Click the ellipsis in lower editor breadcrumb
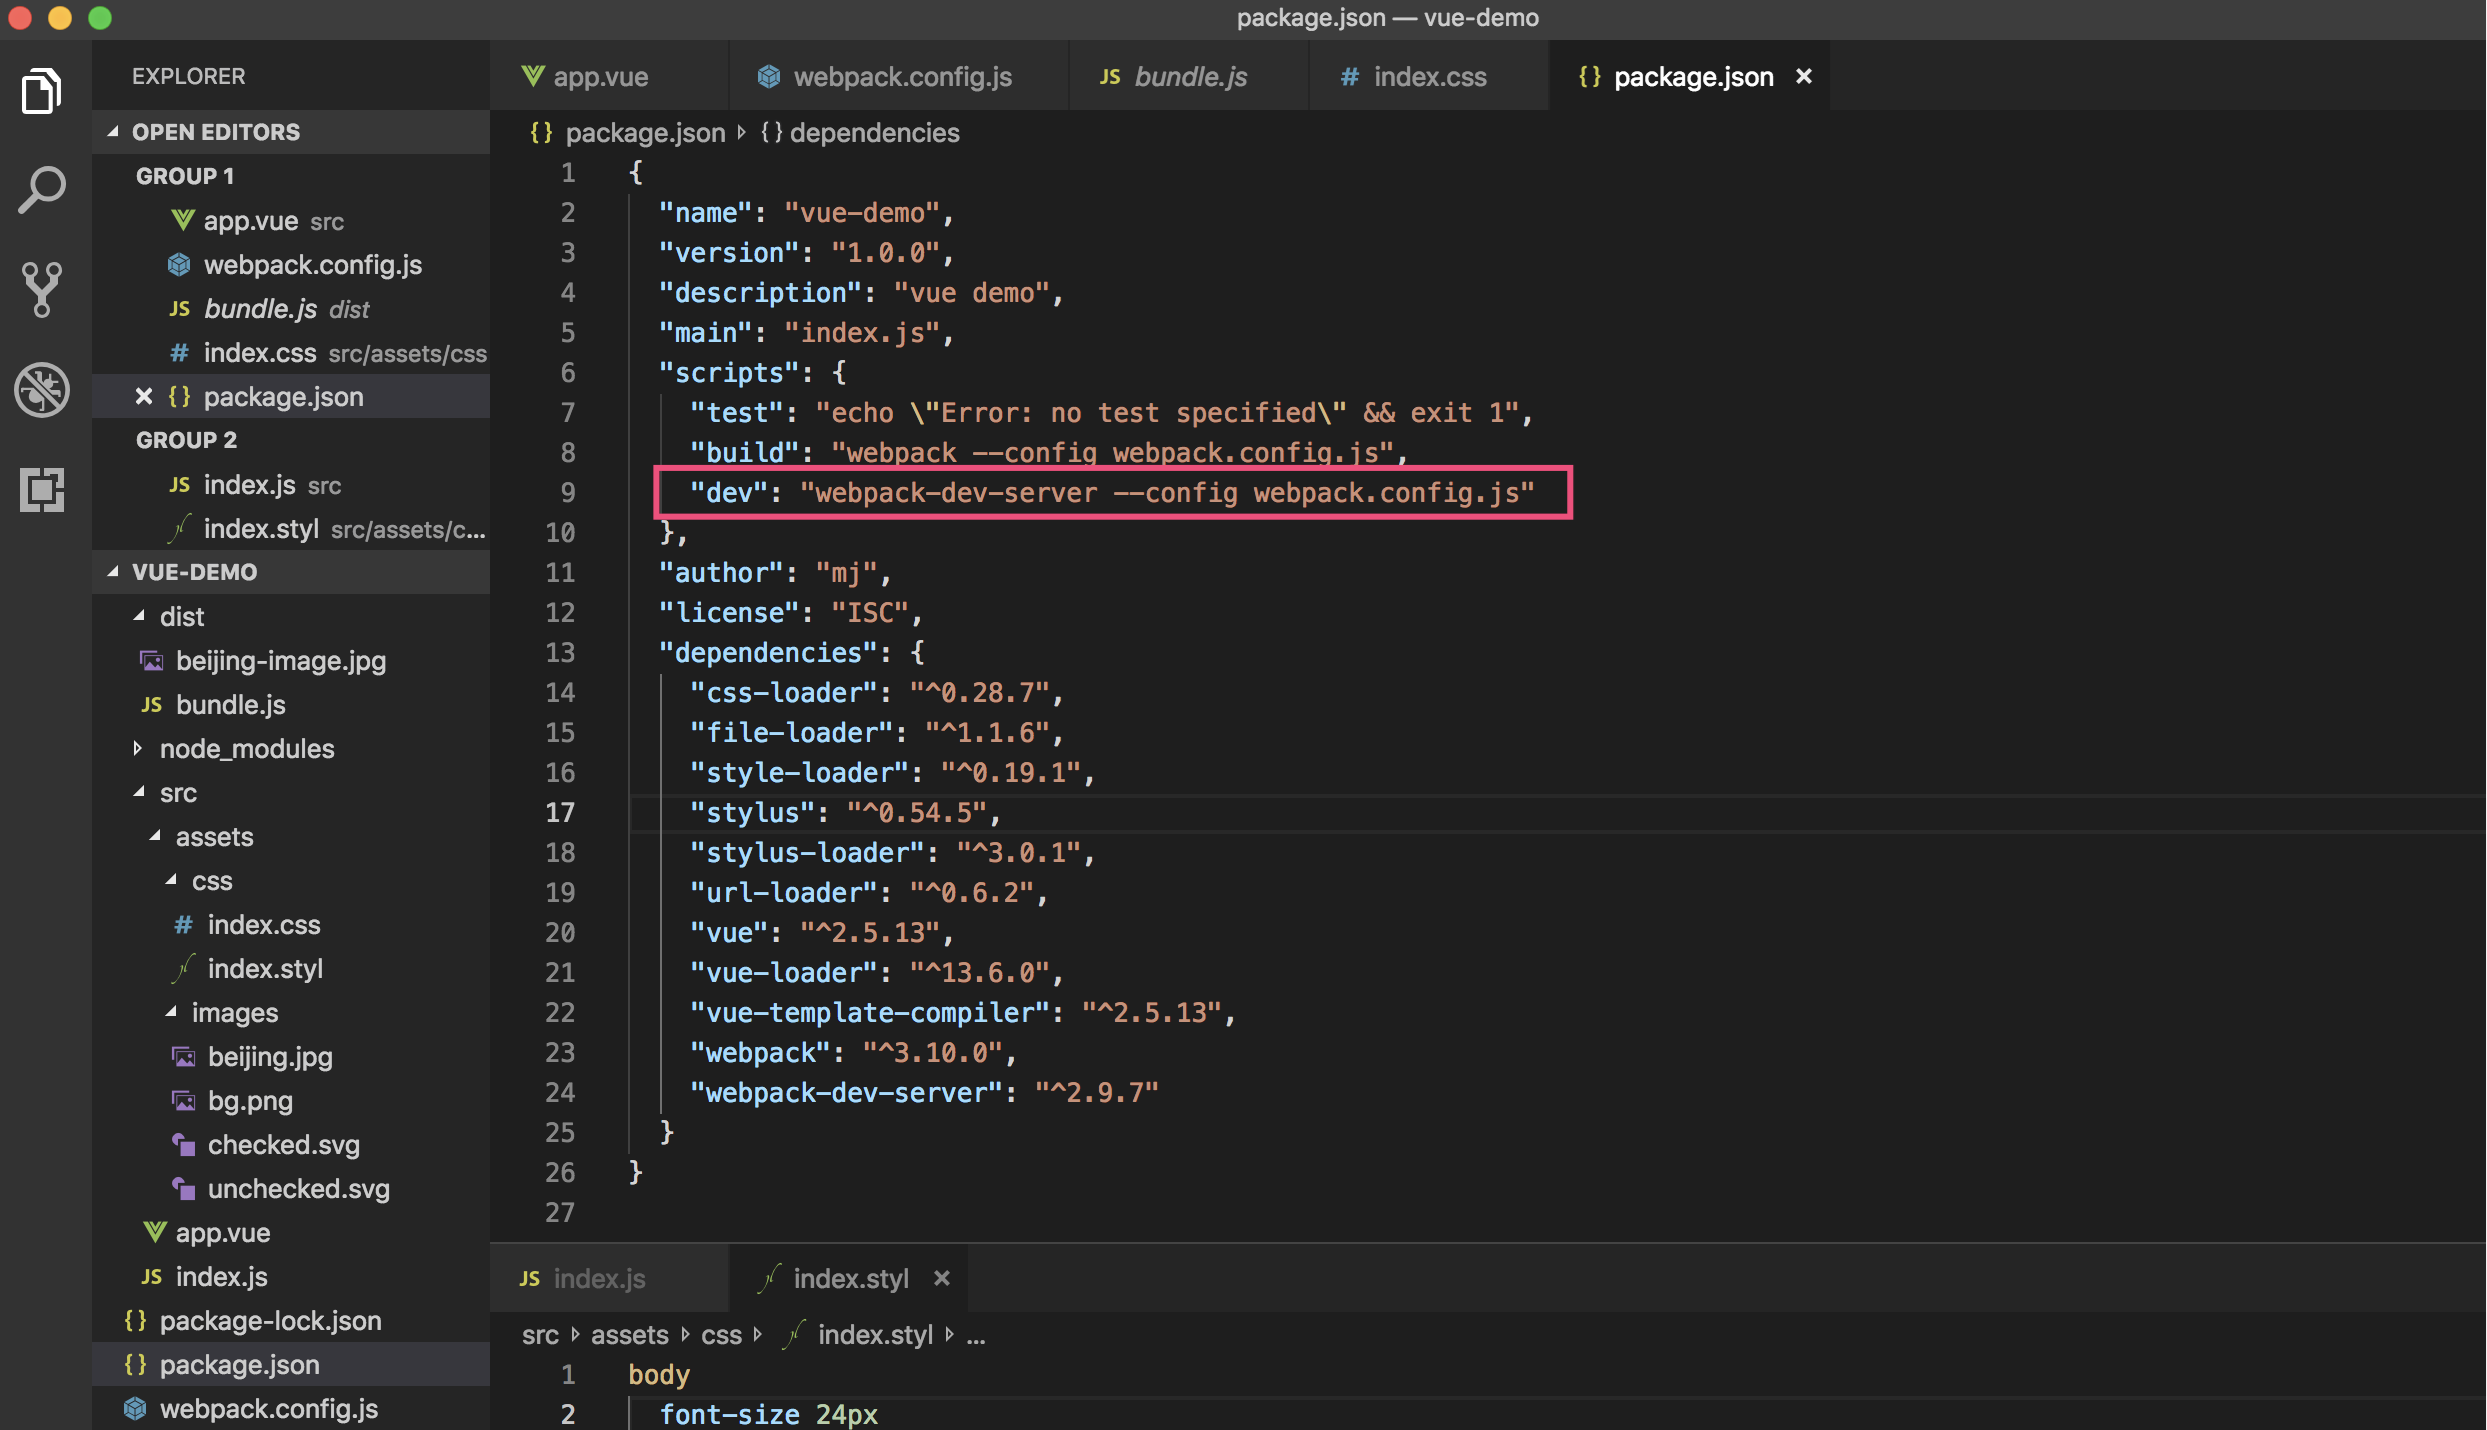The width and height of the screenshot is (2487, 1430). click(x=976, y=1336)
